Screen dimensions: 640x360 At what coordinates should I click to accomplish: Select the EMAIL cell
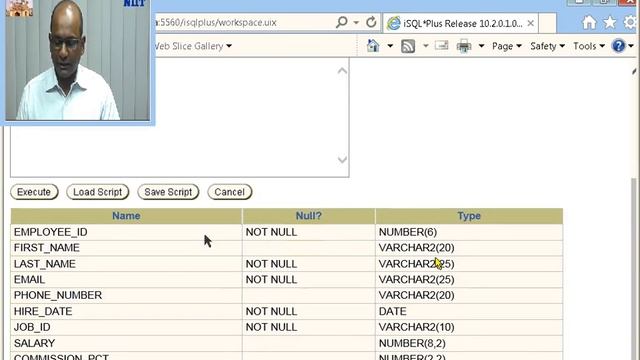pos(126,280)
